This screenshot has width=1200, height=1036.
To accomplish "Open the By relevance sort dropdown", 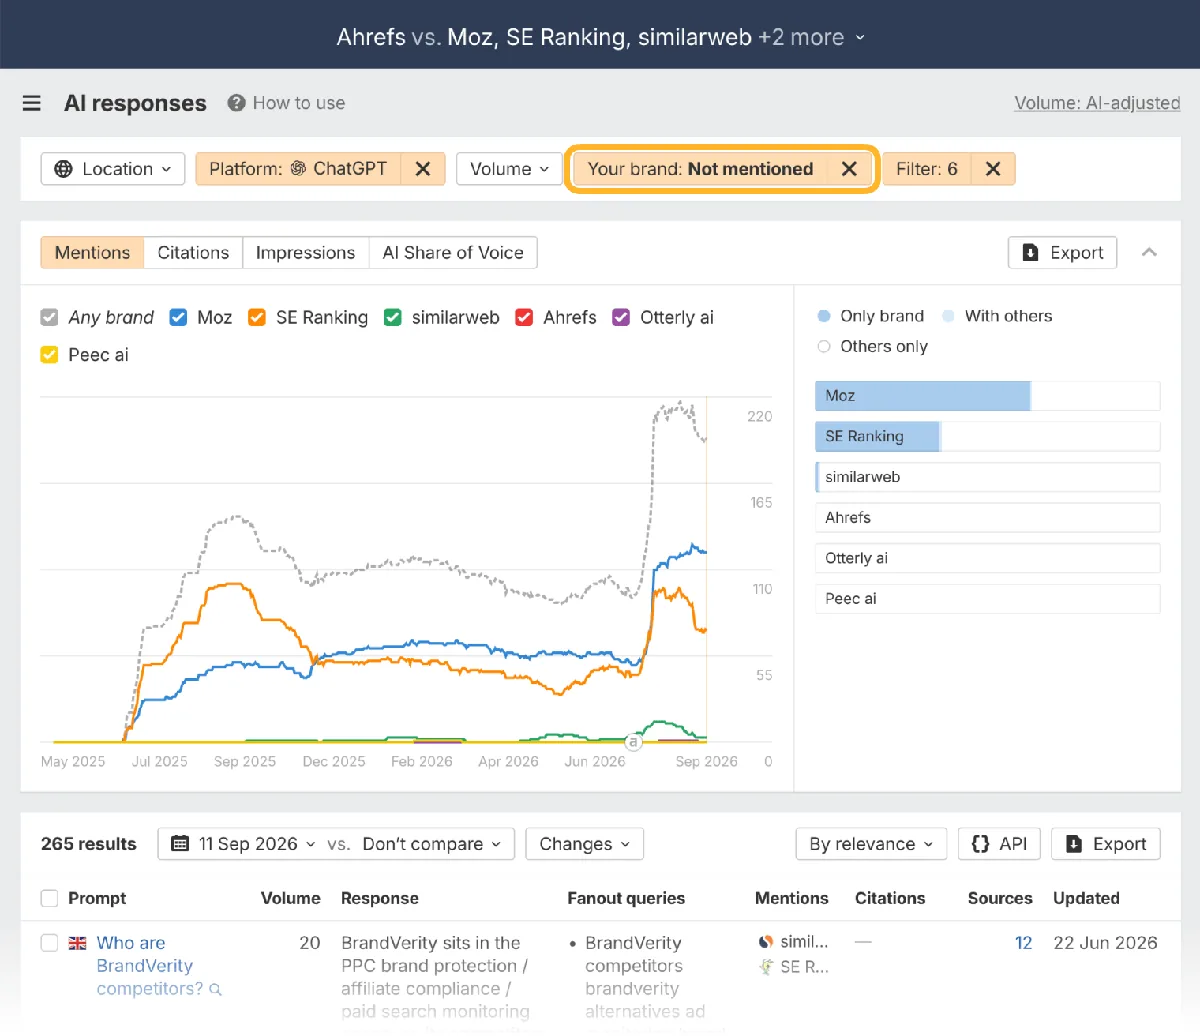I will point(871,844).
